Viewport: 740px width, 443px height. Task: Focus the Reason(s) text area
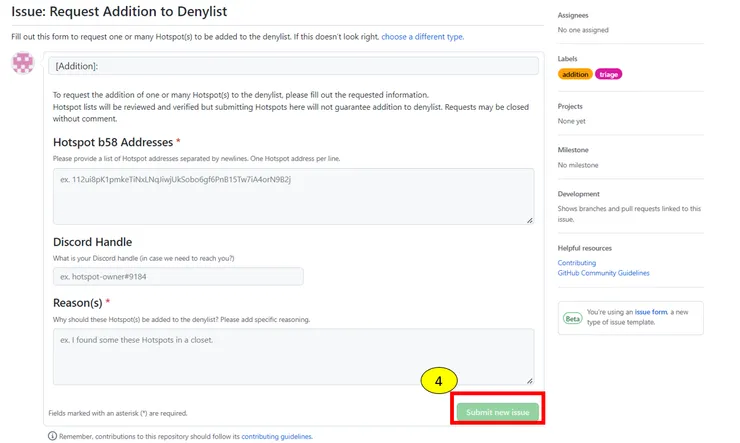pos(293,357)
